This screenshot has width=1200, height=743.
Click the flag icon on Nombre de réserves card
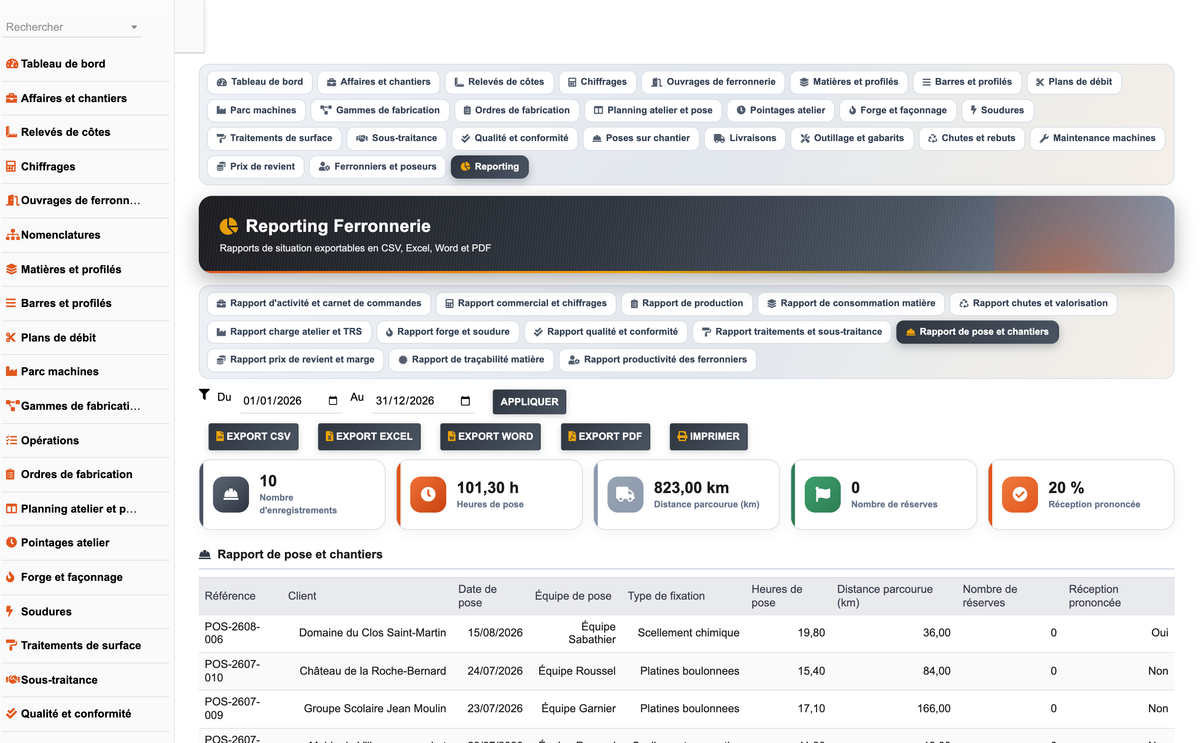point(822,494)
